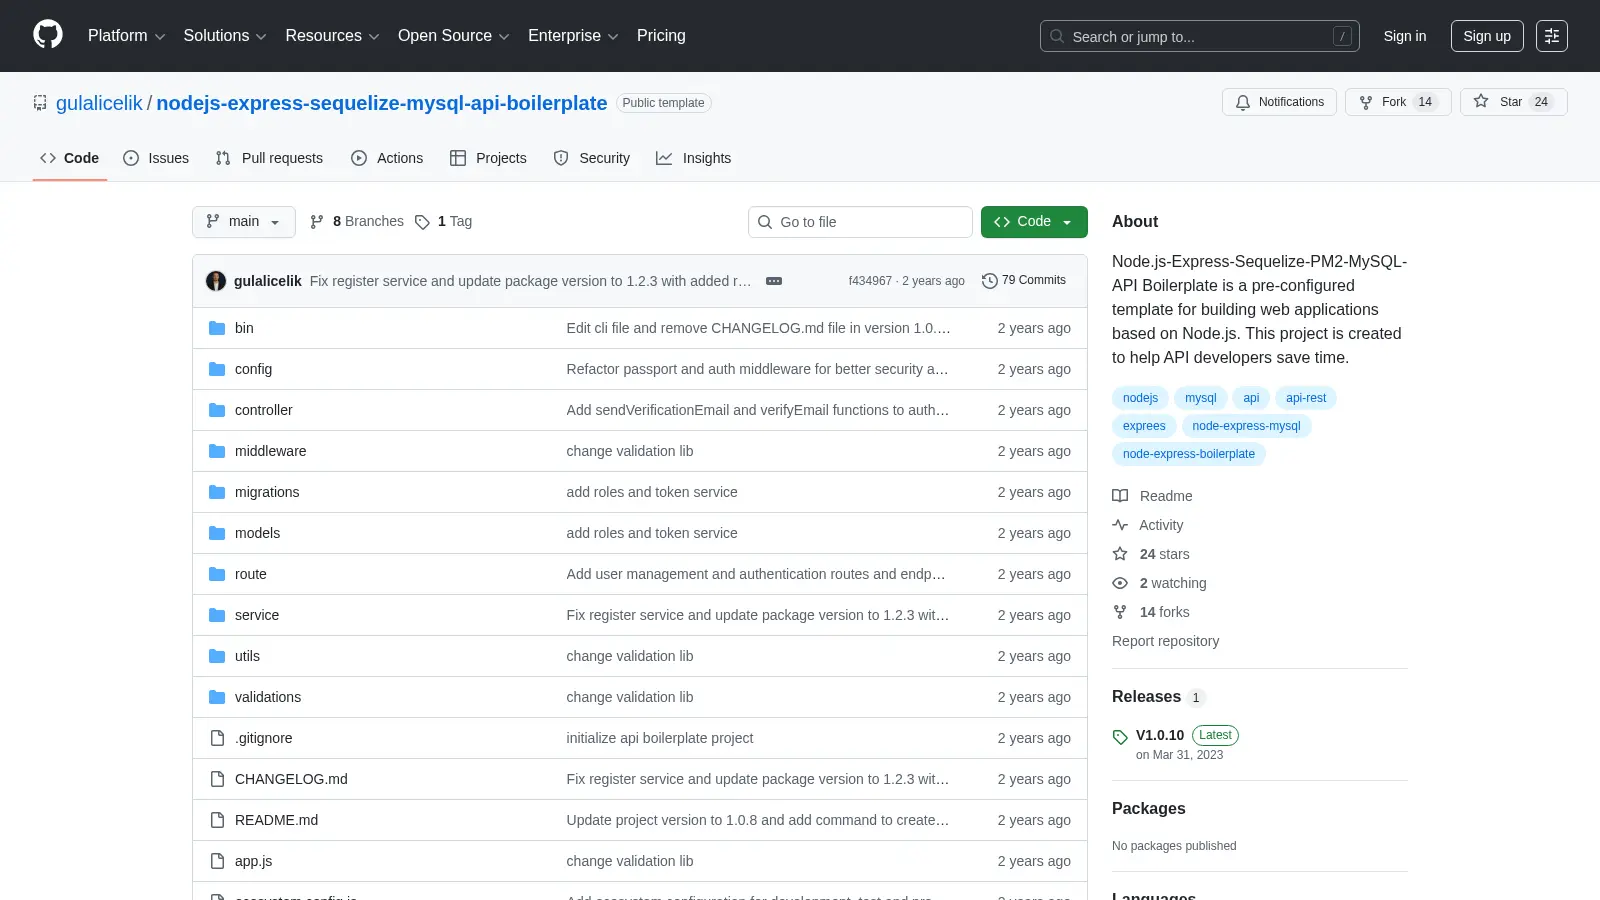This screenshot has width=1600, height=900.
Task: Open gulalicelik avatar in commit bar
Action: pyautogui.click(x=216, y=281)
